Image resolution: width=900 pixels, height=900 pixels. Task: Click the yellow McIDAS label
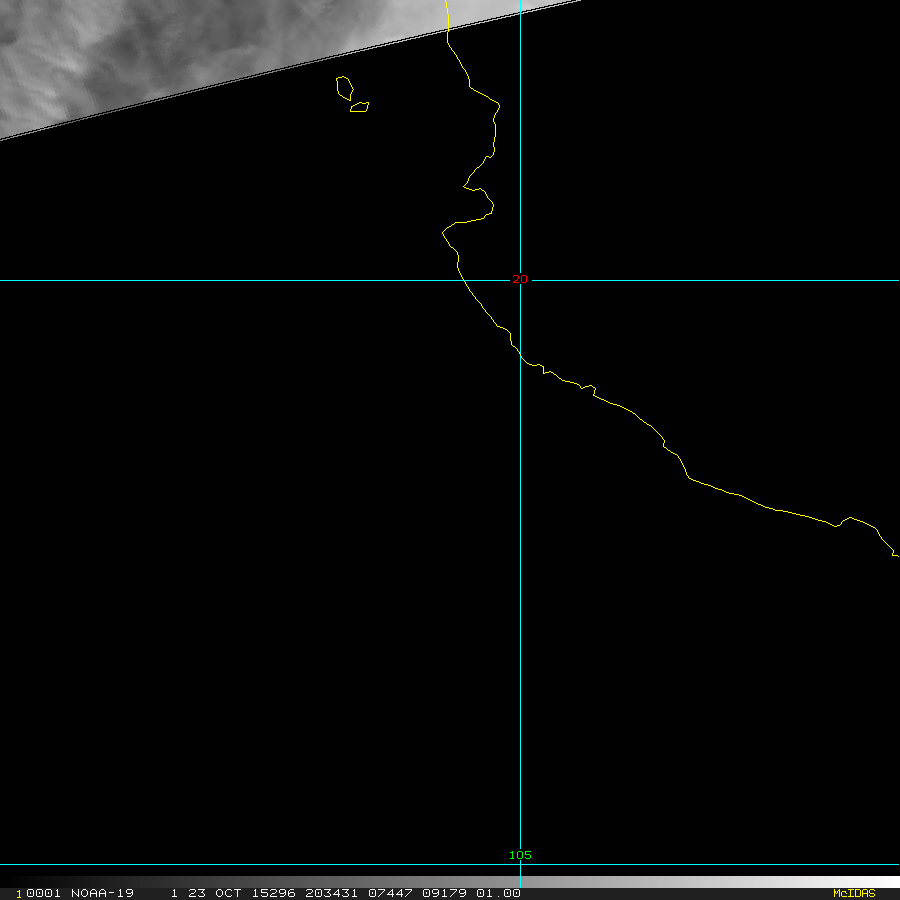click(854, 893)
